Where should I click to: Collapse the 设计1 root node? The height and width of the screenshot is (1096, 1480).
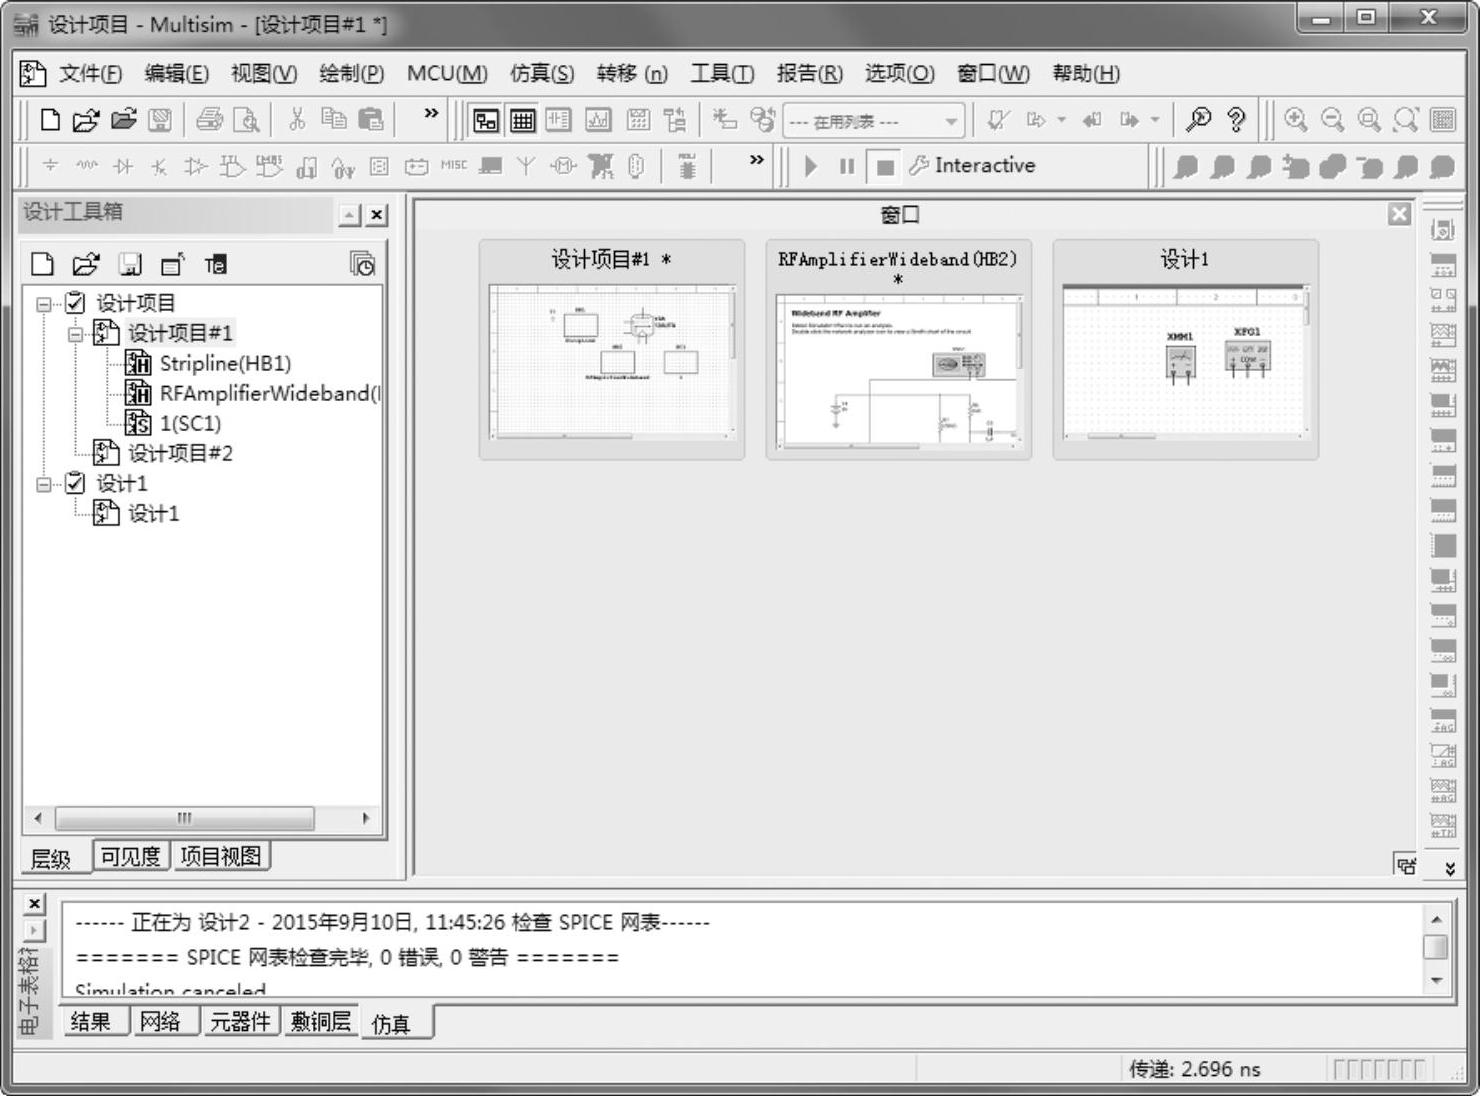point(44,484)
